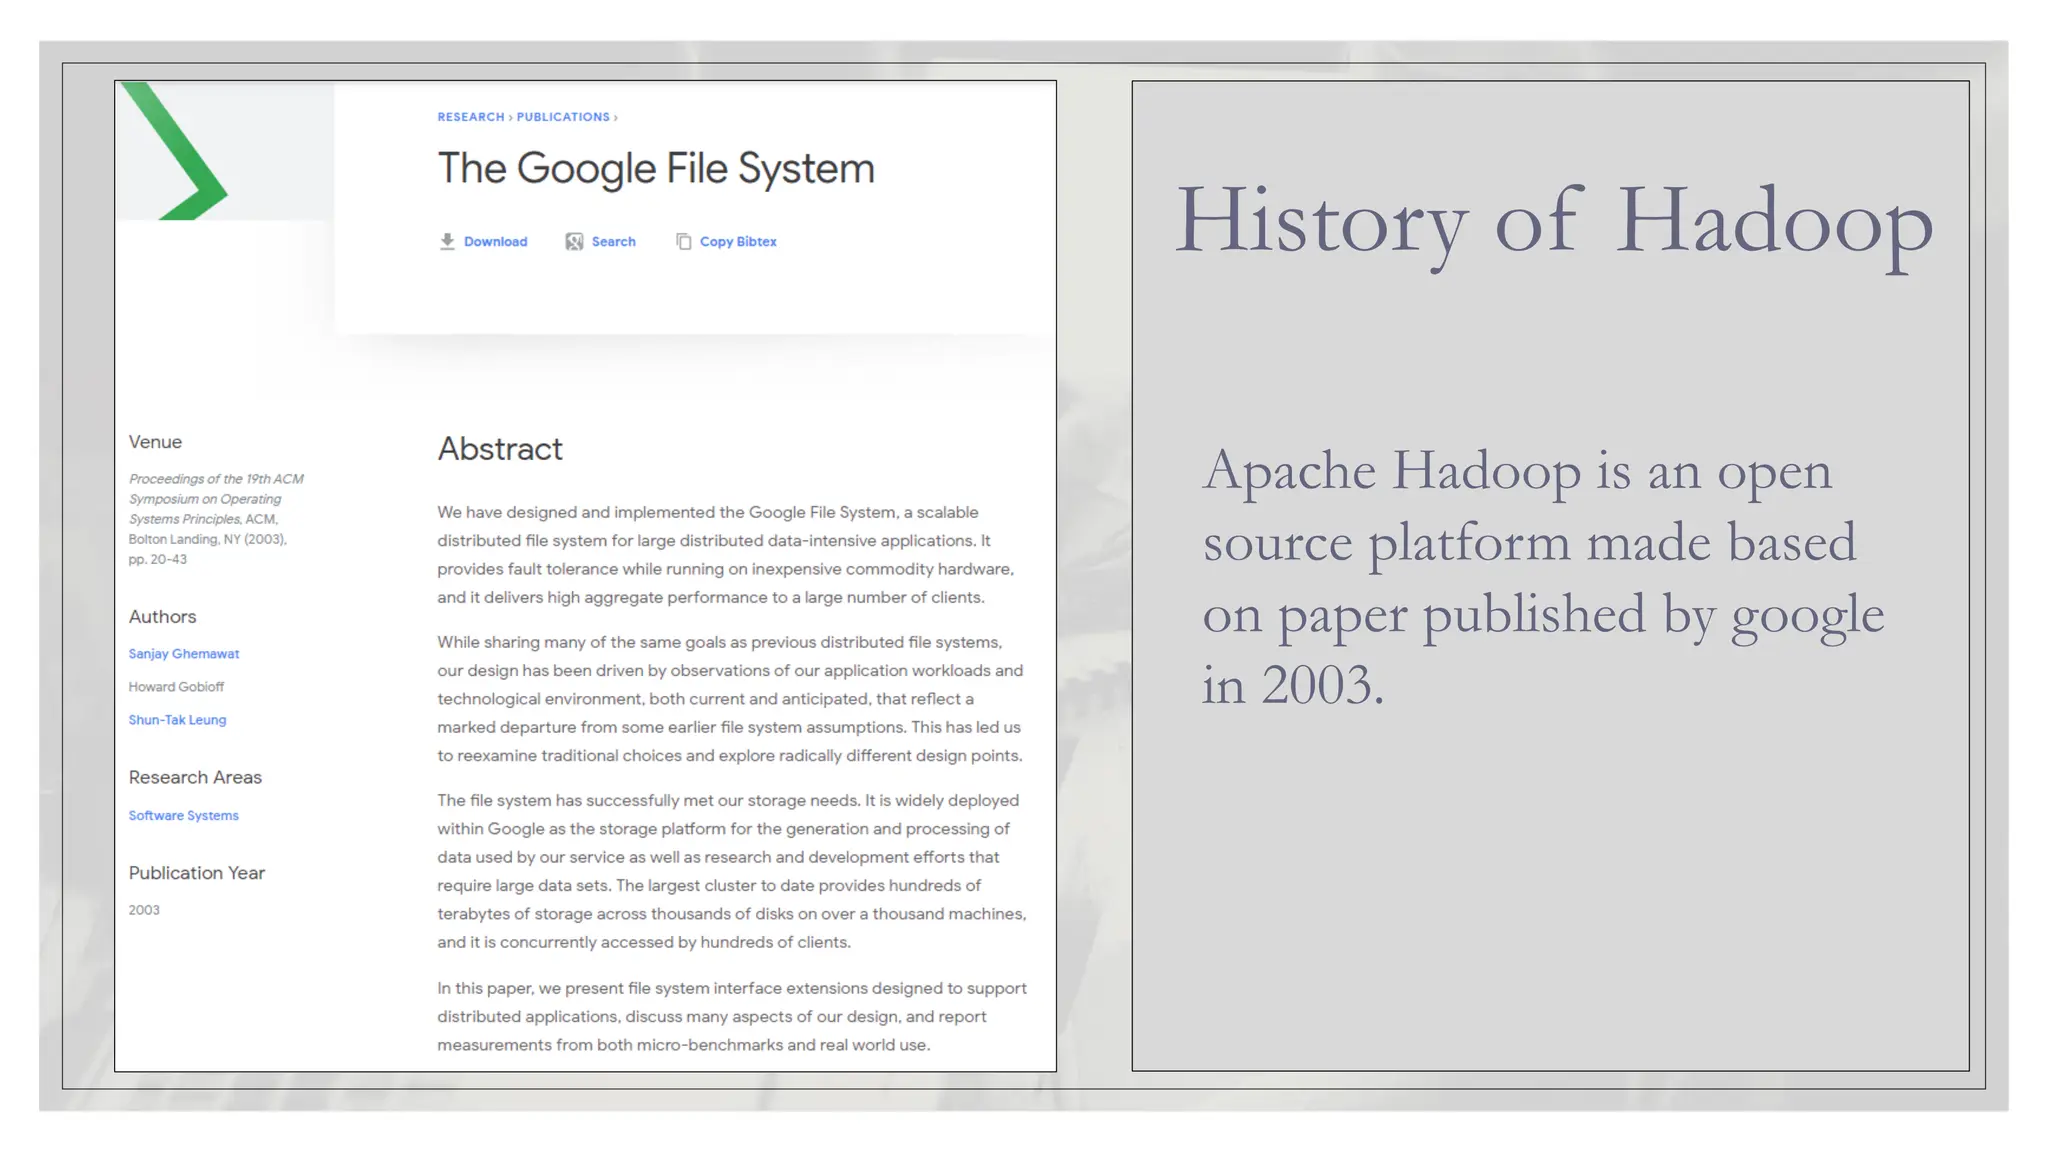Open the Search link

tap(613, 241)
